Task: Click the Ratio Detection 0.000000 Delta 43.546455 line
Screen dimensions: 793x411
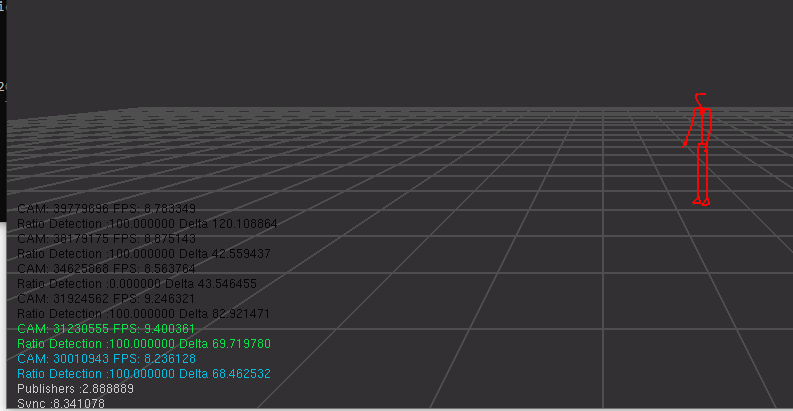Action: coord(136,284)
